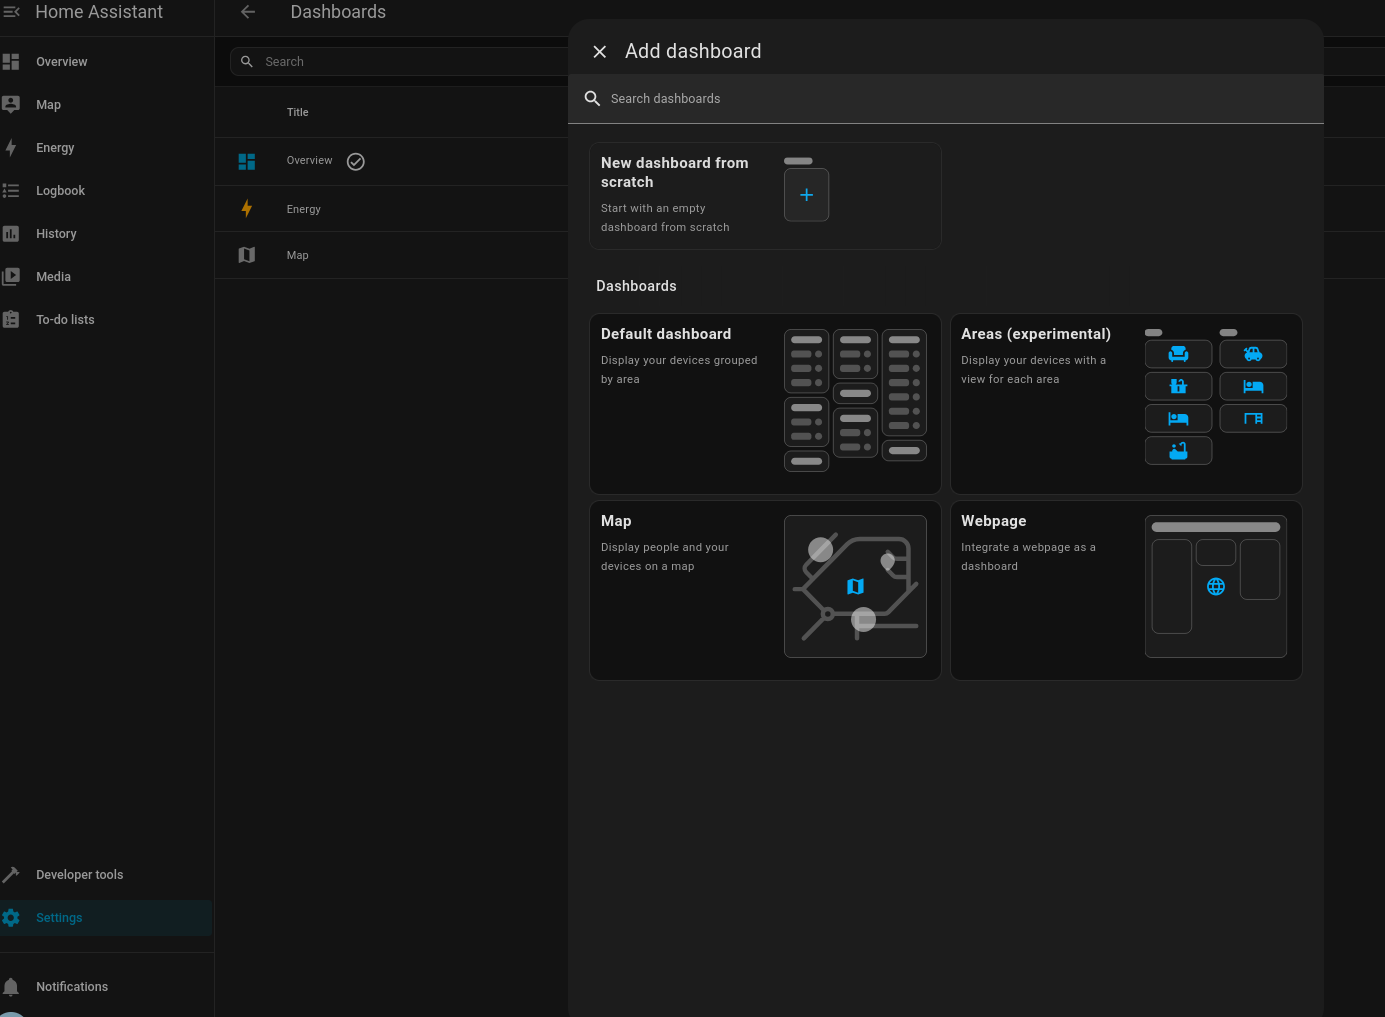Click the Notifications bell icon
The width and height of the screenshot is (1385, 1017).
(11, 987)
